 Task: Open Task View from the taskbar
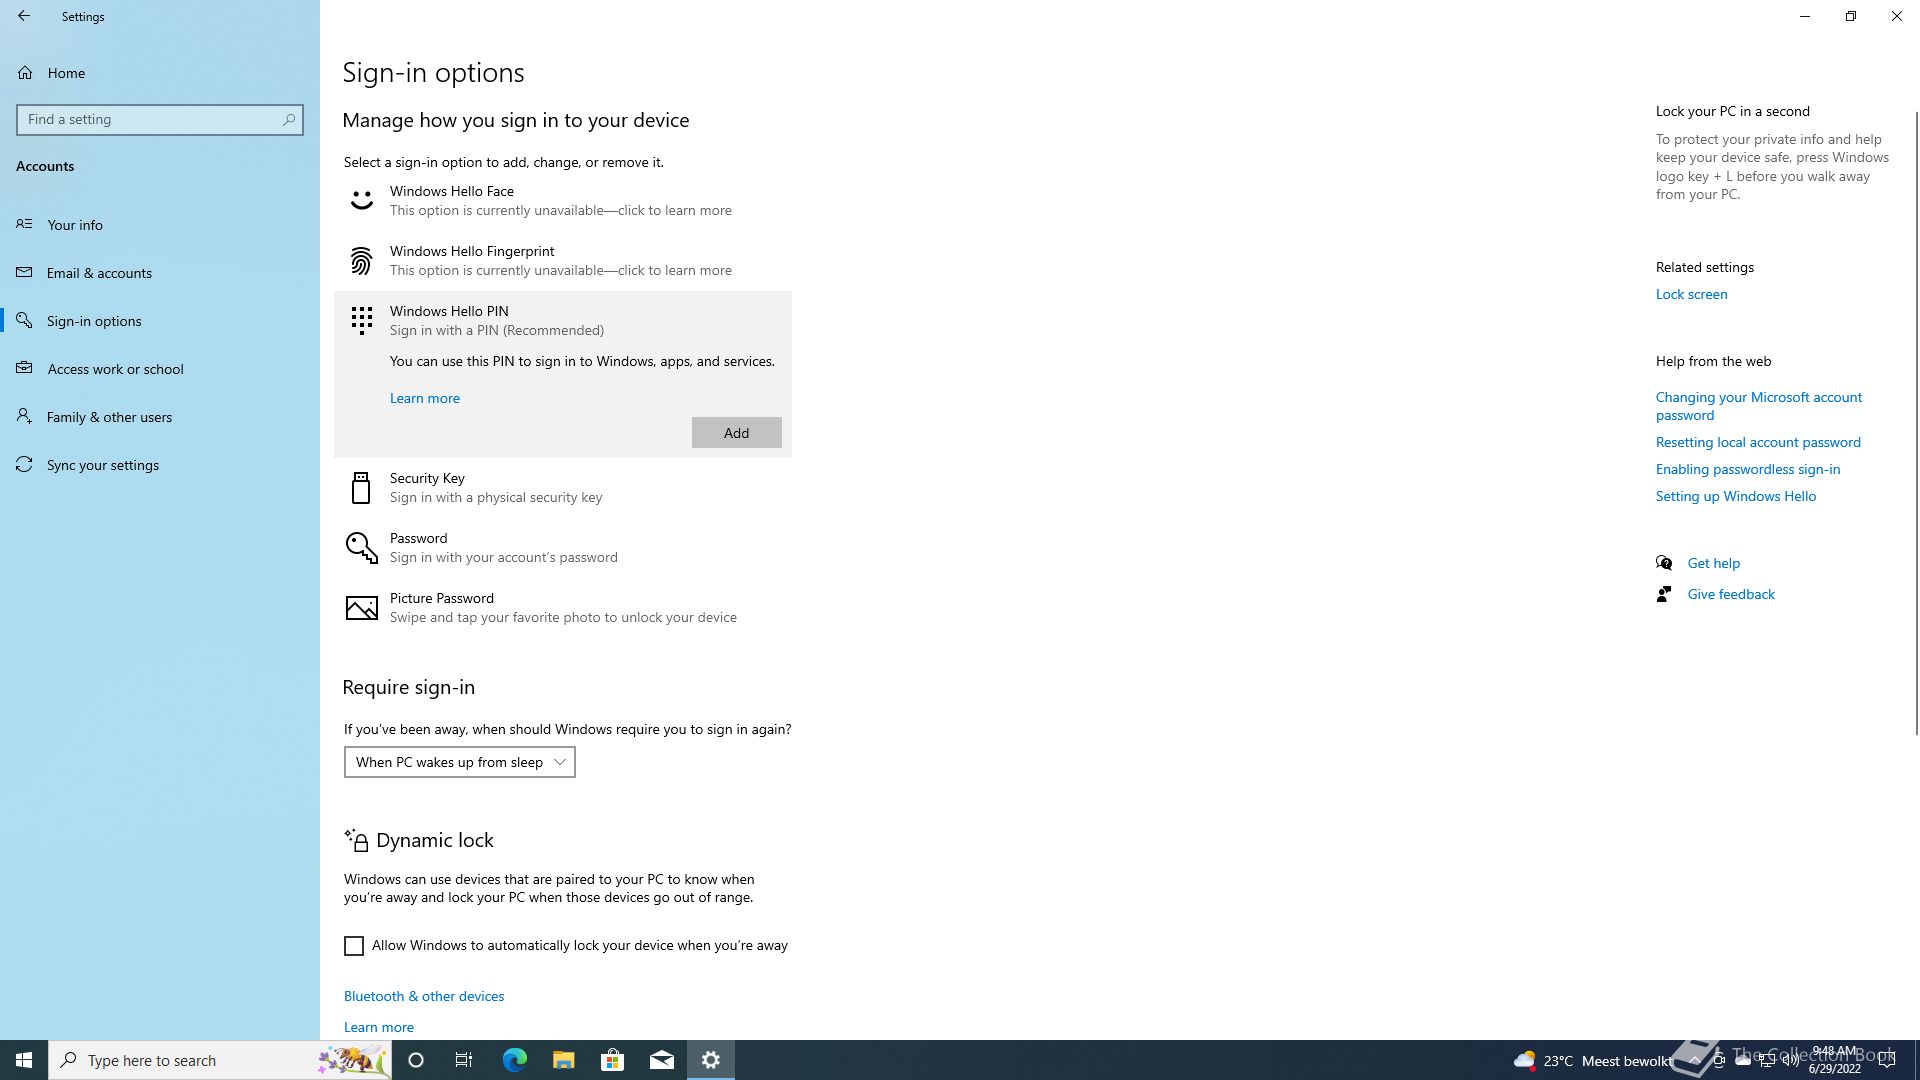[x=464, y=1060]
